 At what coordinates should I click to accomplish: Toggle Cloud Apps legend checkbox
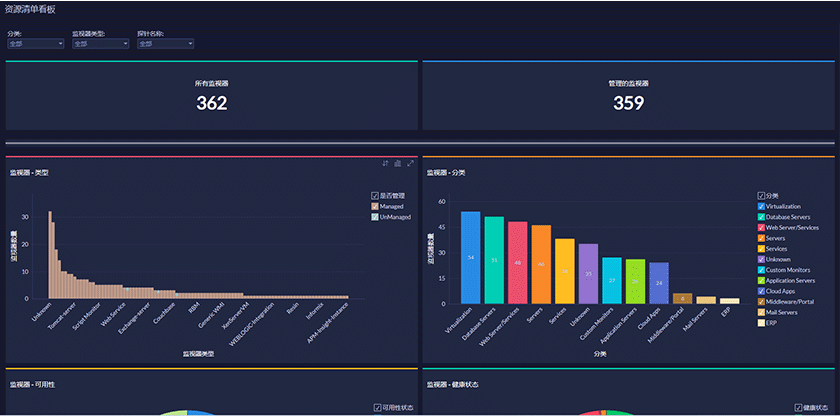pos(761,291)
